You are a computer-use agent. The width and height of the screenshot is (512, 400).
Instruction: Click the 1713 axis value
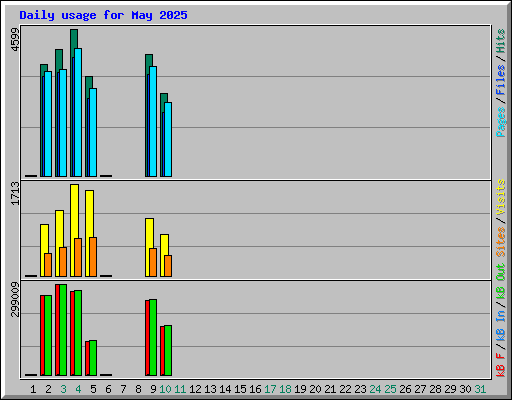[x=15, y=193]
